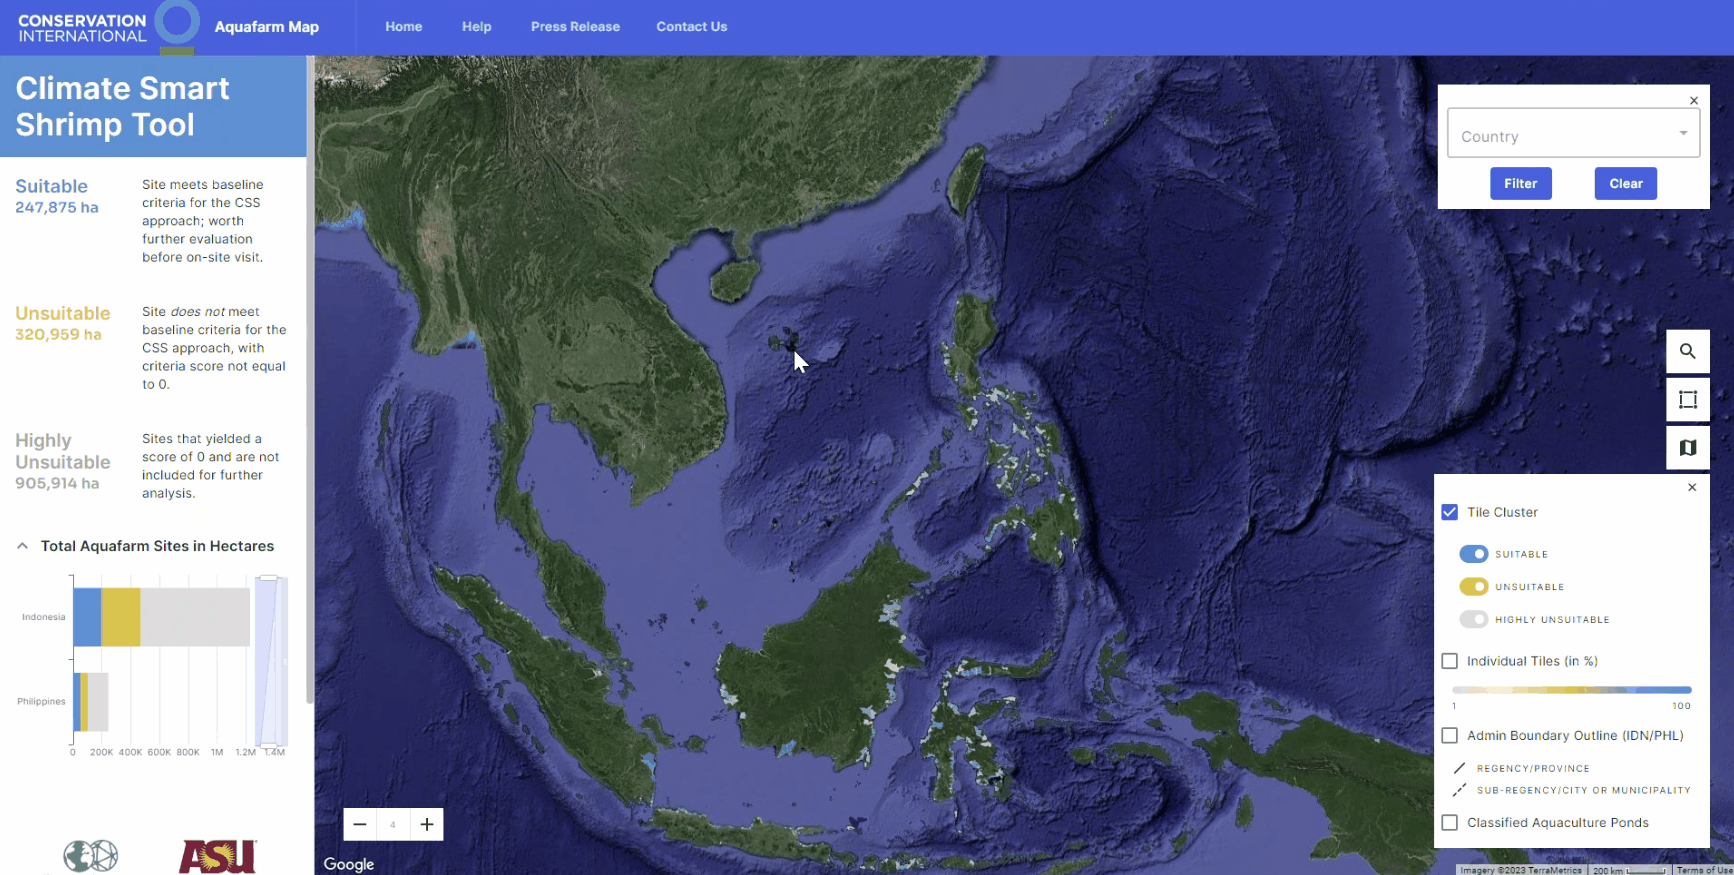The image size is (1734, 875).
Task: Turn on the Highly Unsuitable toggle
Action: [x=1473, y=620]
